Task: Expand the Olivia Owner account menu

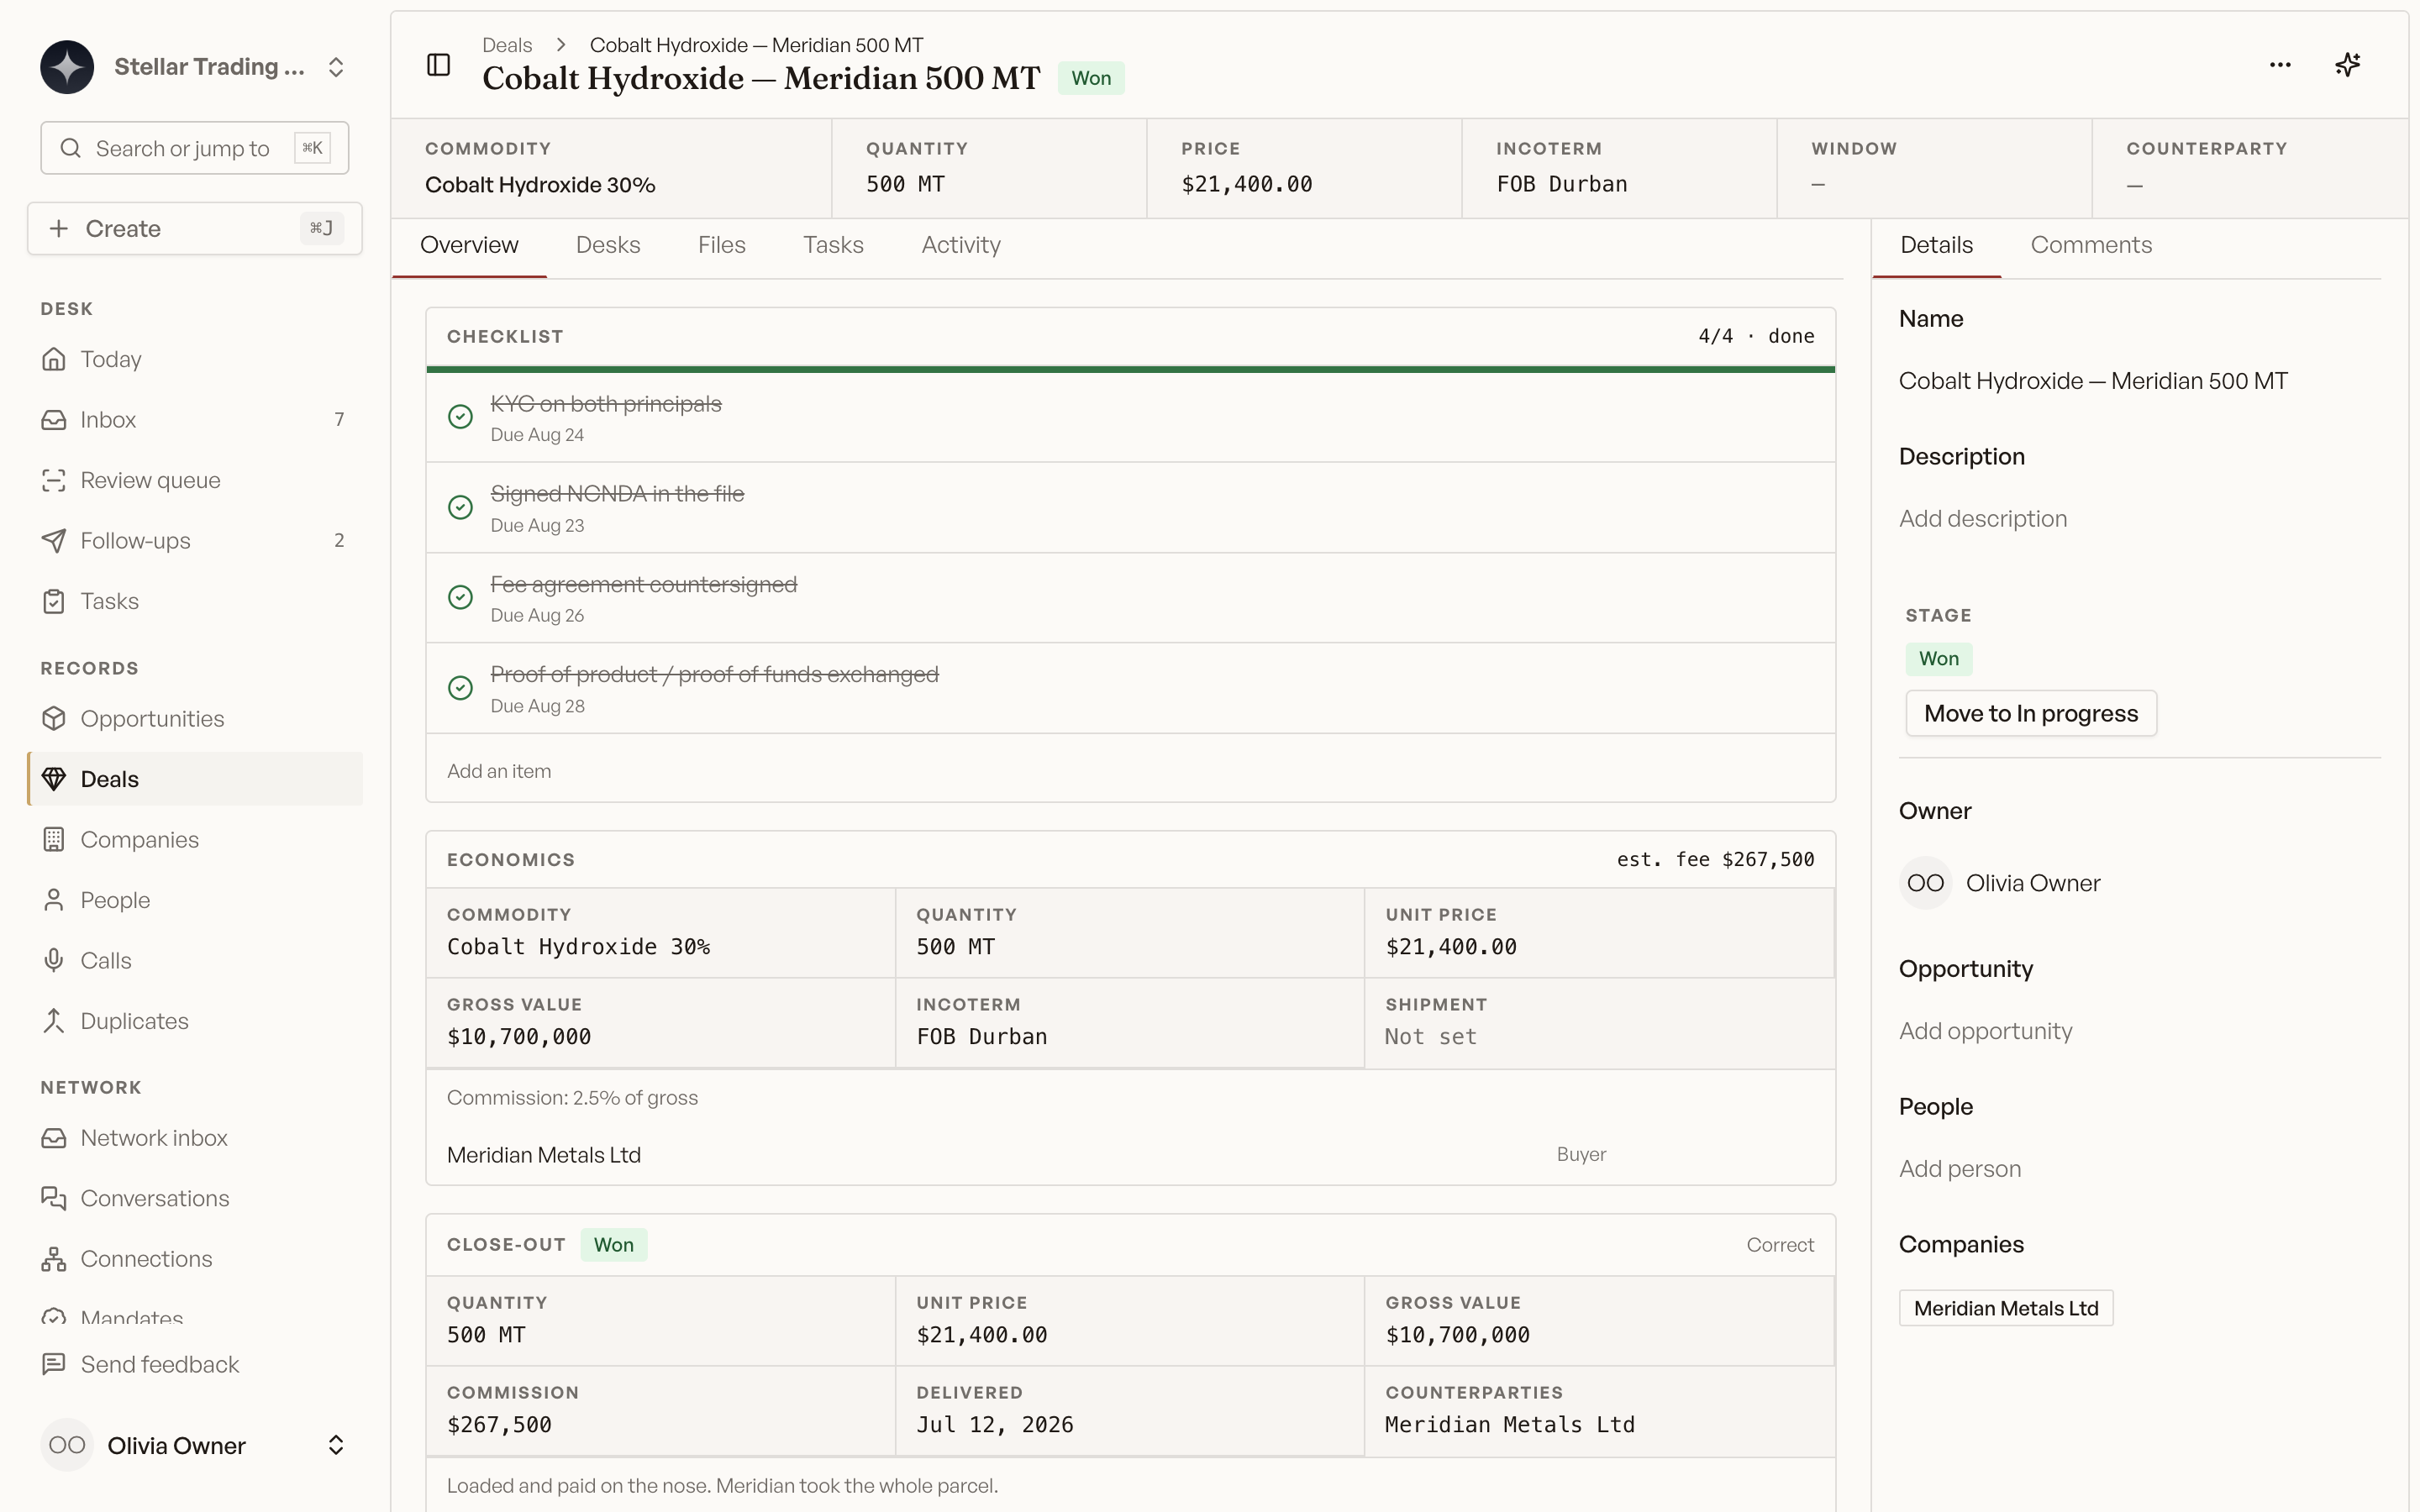Action: click(x=195, y=1445)
